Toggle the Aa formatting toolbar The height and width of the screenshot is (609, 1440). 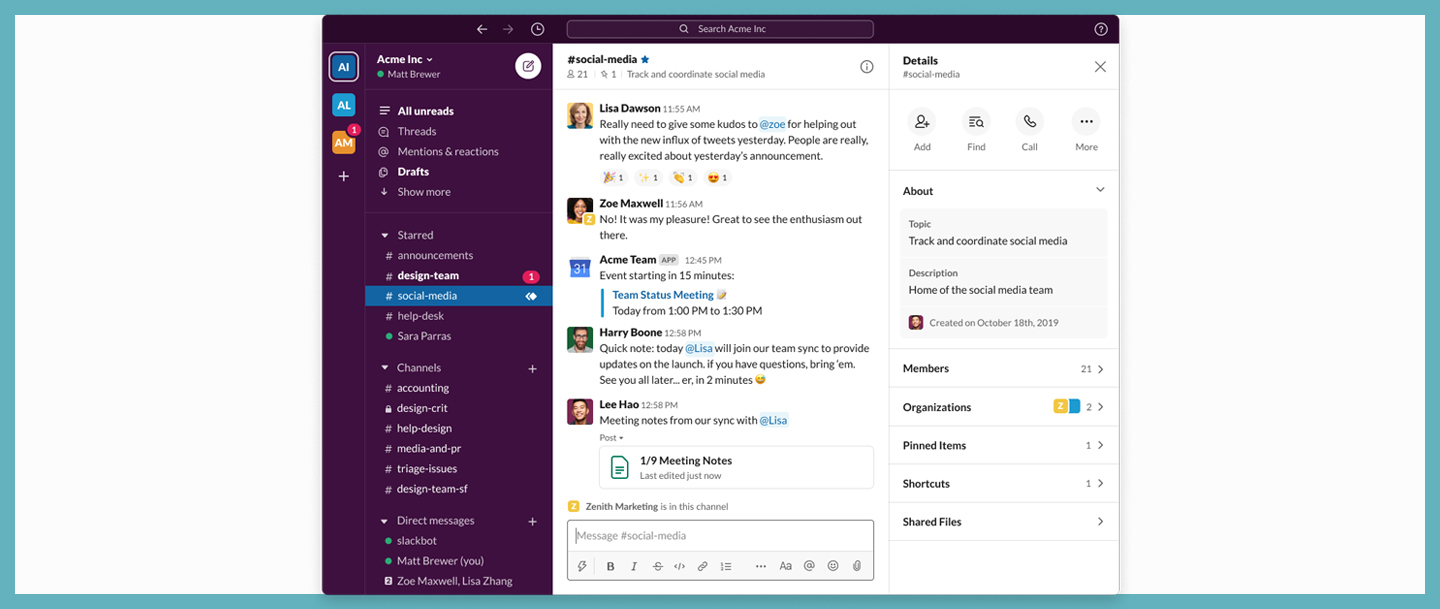pos(786,566)
